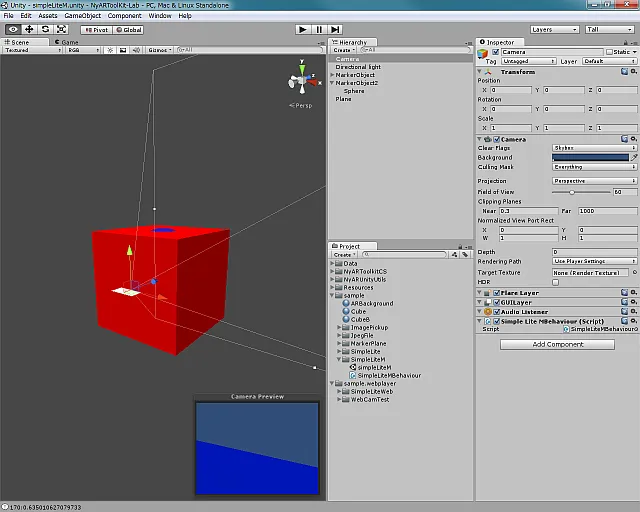Open Audio Listener help icon
Viewport: 640px width, 512px height.
(x=624, y=311)
